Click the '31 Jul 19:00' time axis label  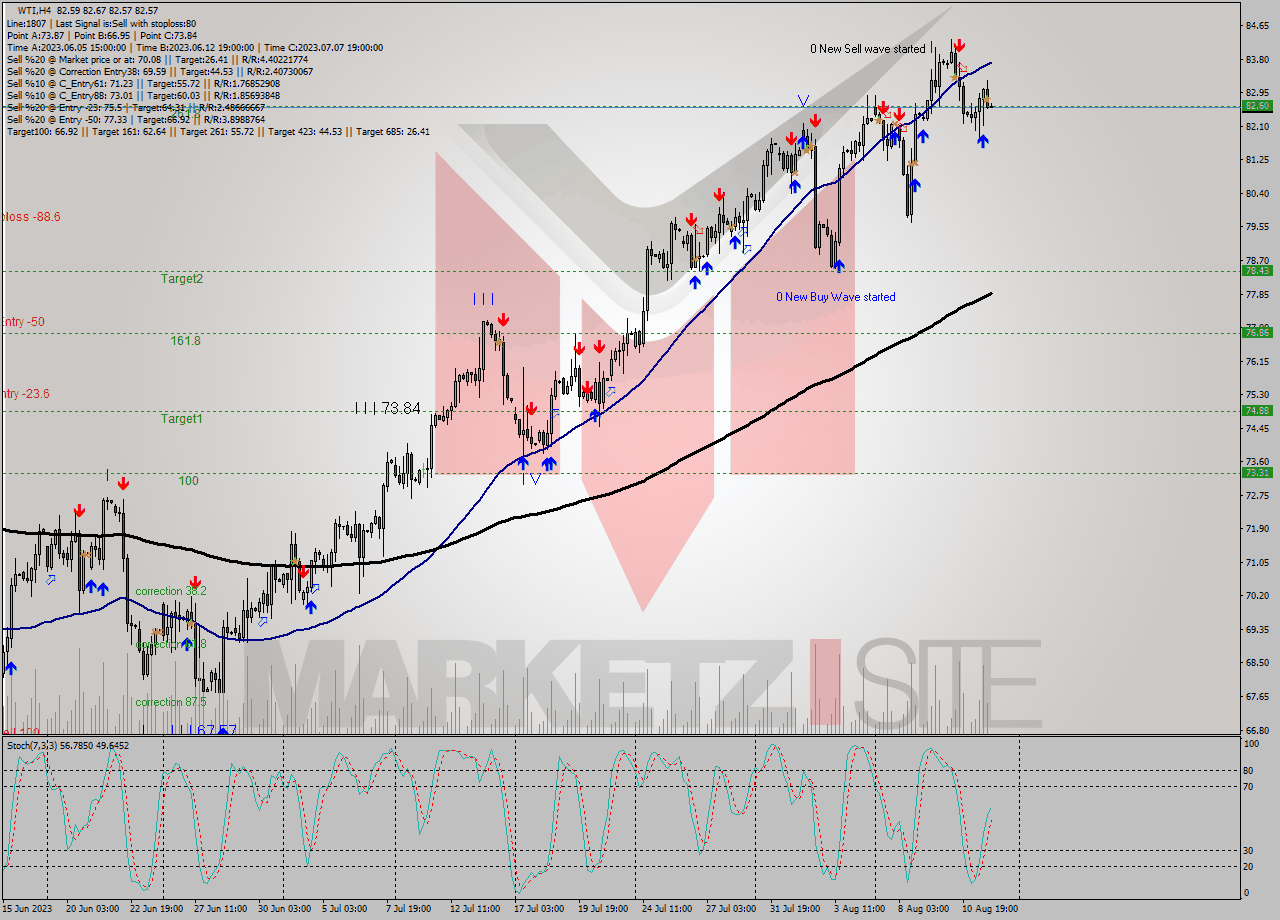pos(795,909)
